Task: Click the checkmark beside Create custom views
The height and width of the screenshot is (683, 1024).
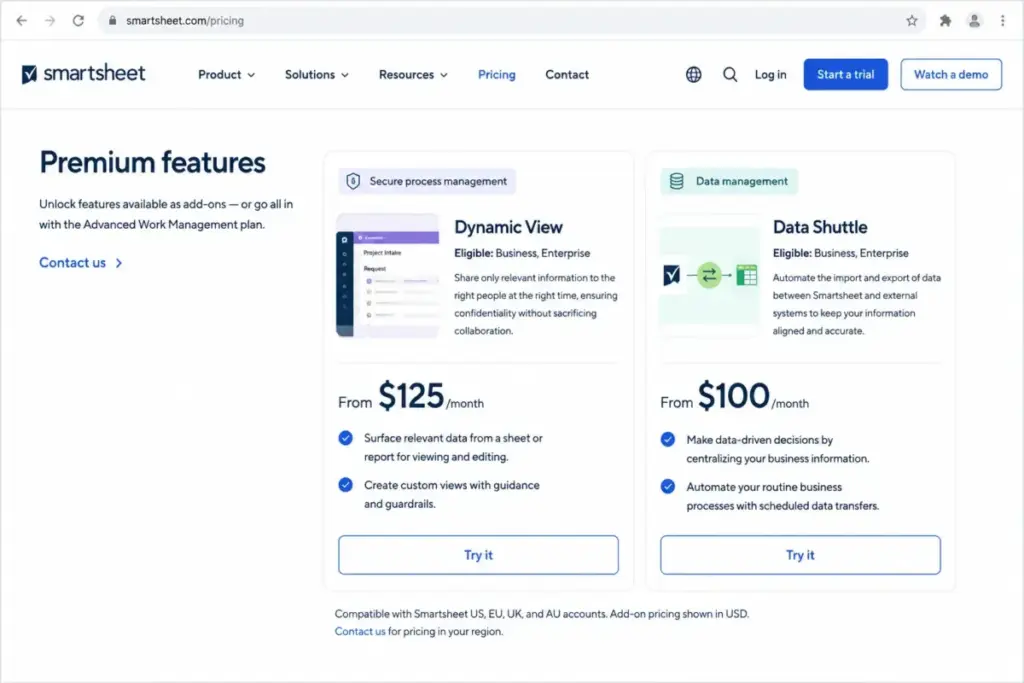Action: coord(345,484)
